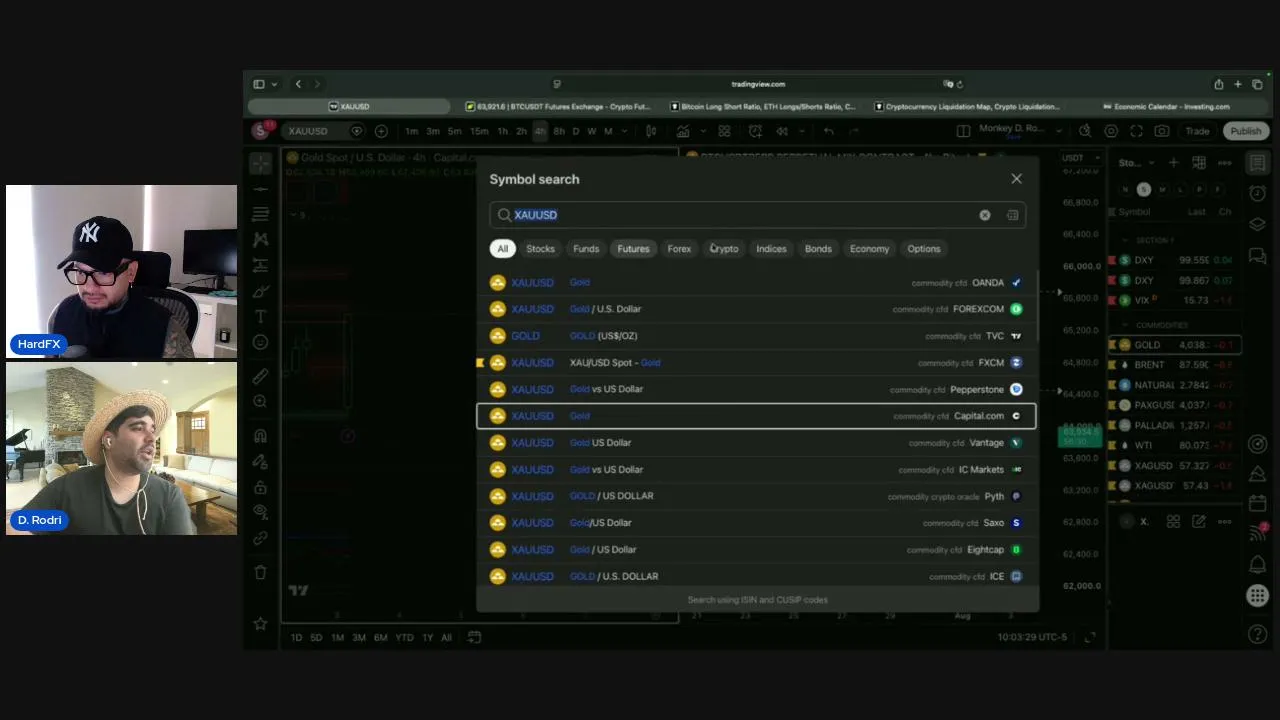This screenshot has width=1280, height=720.
Task: Open the user profile avatar menu
Action: tap(261, 131)
